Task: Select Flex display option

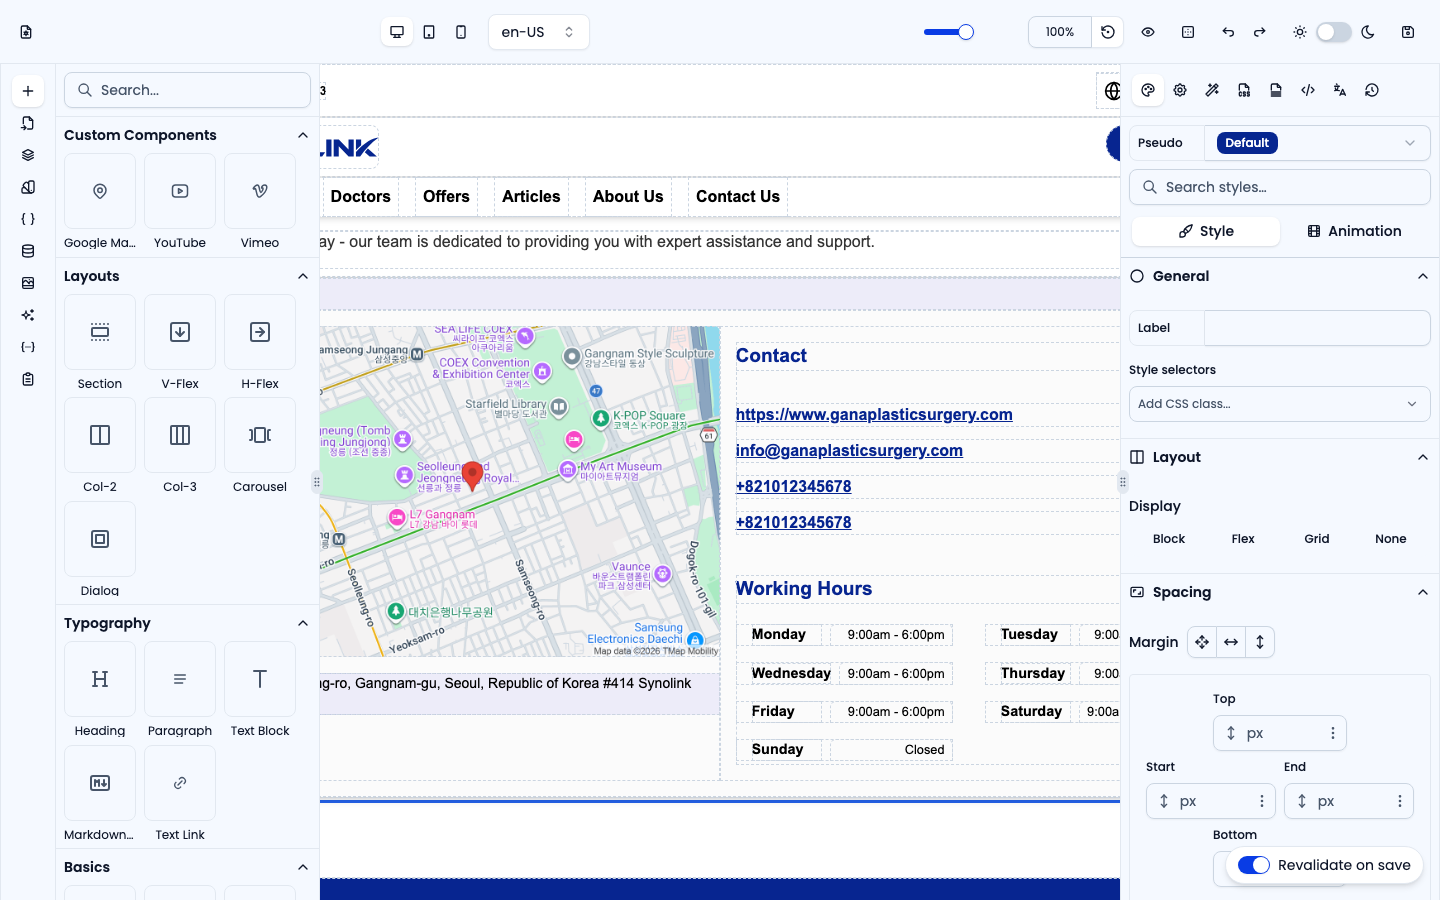Action: (x=1243, y=539)
